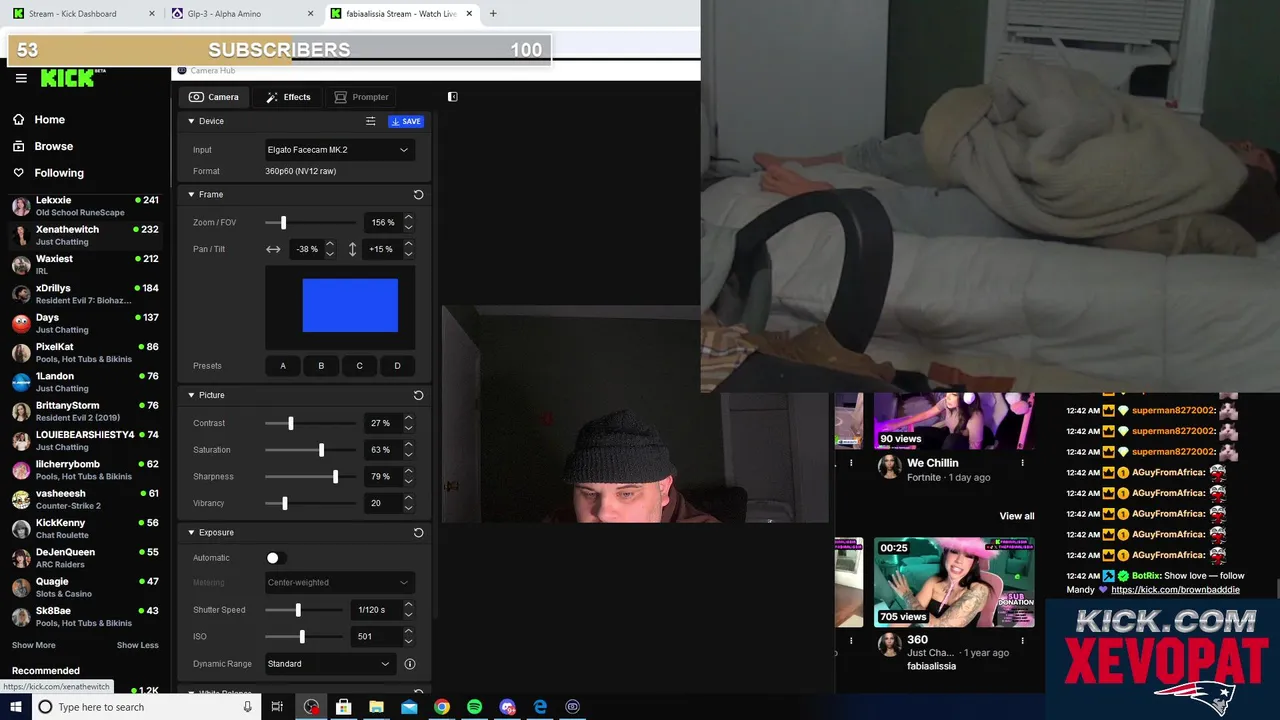Screen dimensions: 1280x720
Task: Click the blue pan/tilt frame rectangle
Action: point(350,305)
